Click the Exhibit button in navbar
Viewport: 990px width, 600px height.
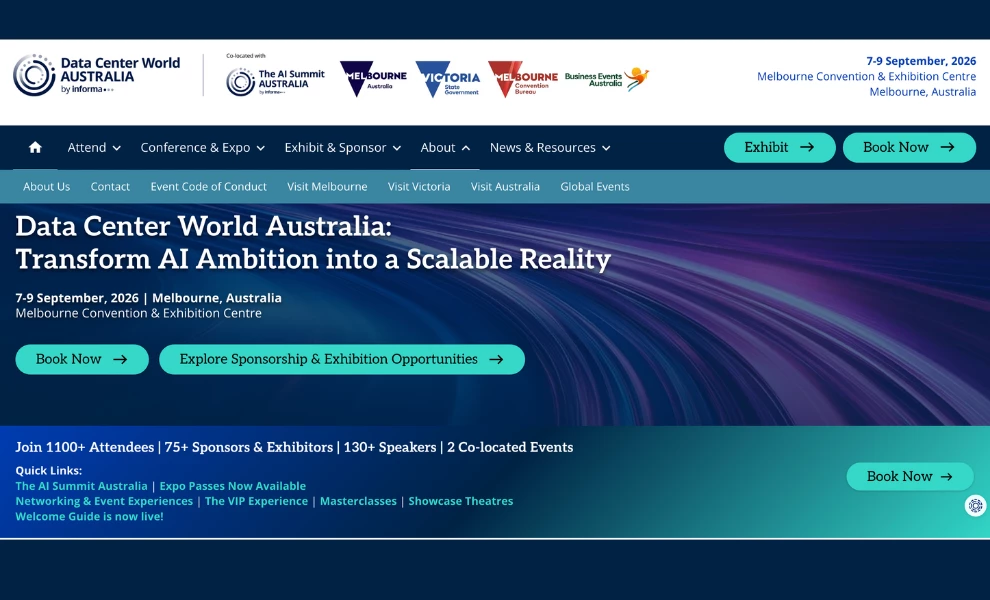pyautogui.click(x=780, y=147)
